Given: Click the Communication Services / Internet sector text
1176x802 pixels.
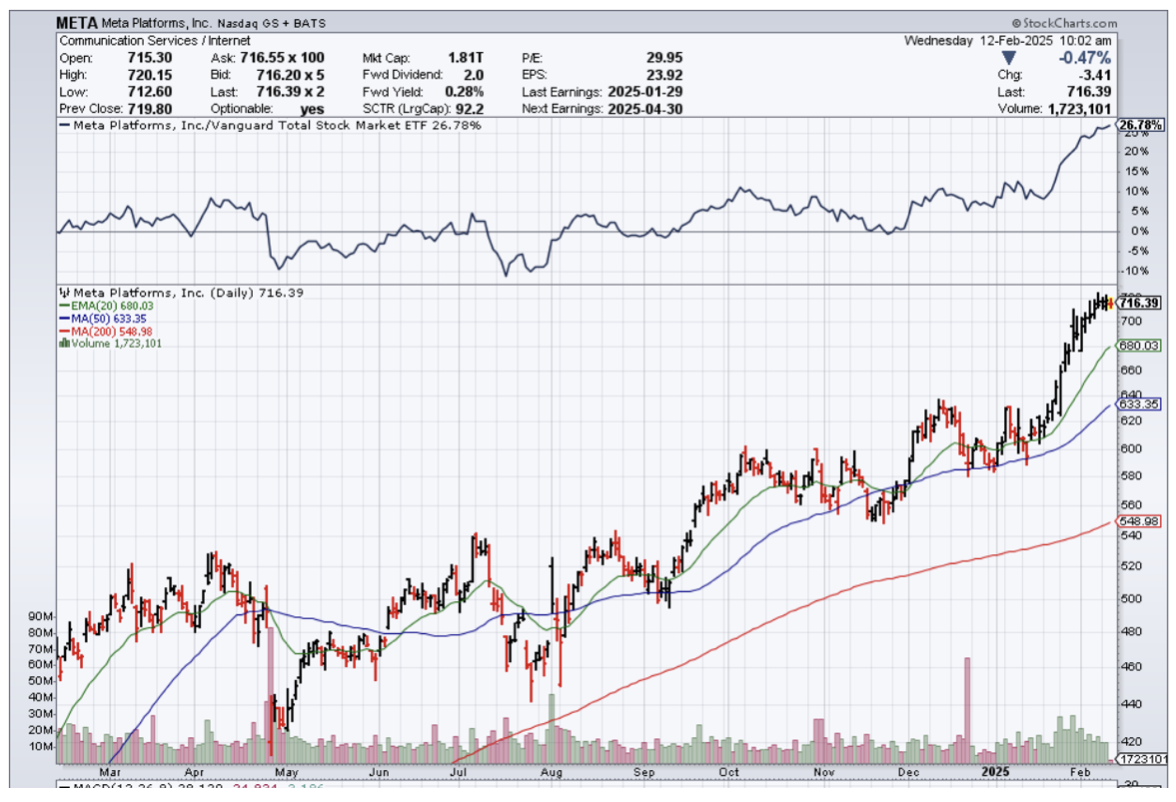Looking at the screenshot, I should [x=142, y=41].
